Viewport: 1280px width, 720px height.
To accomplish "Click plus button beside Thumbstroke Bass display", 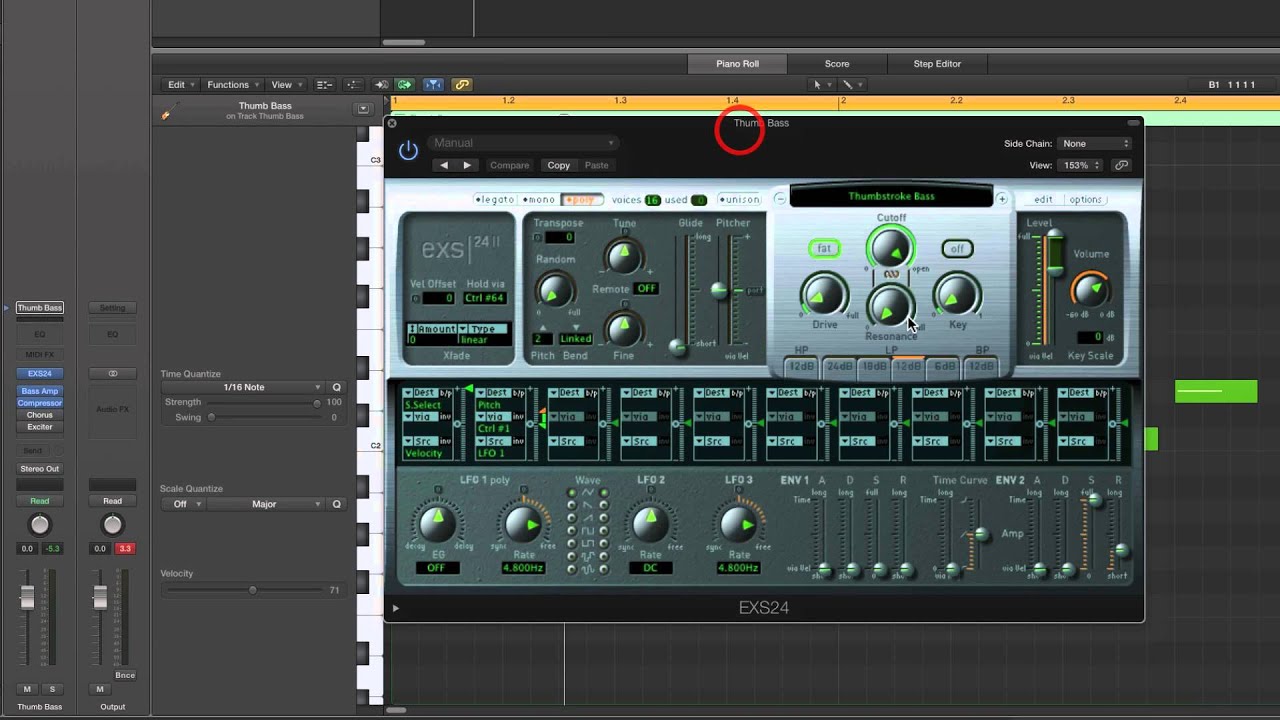I will tap(1002, 199).
